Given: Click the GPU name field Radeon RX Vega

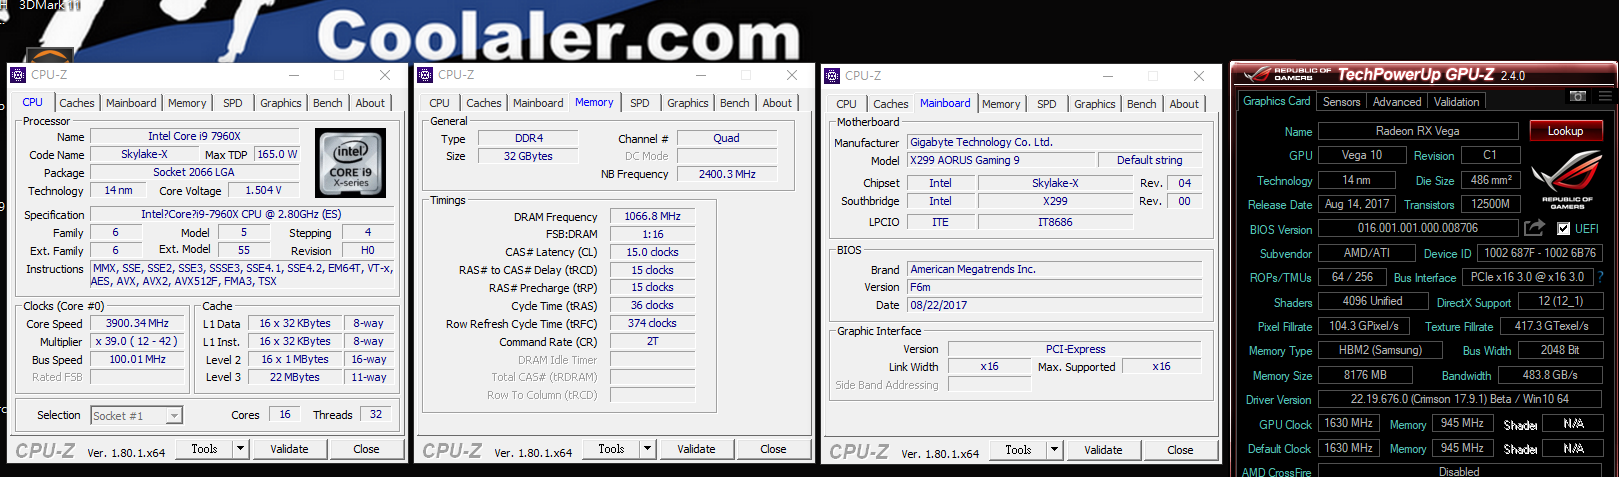Looking at the screenshot, I should (1417, 131).
